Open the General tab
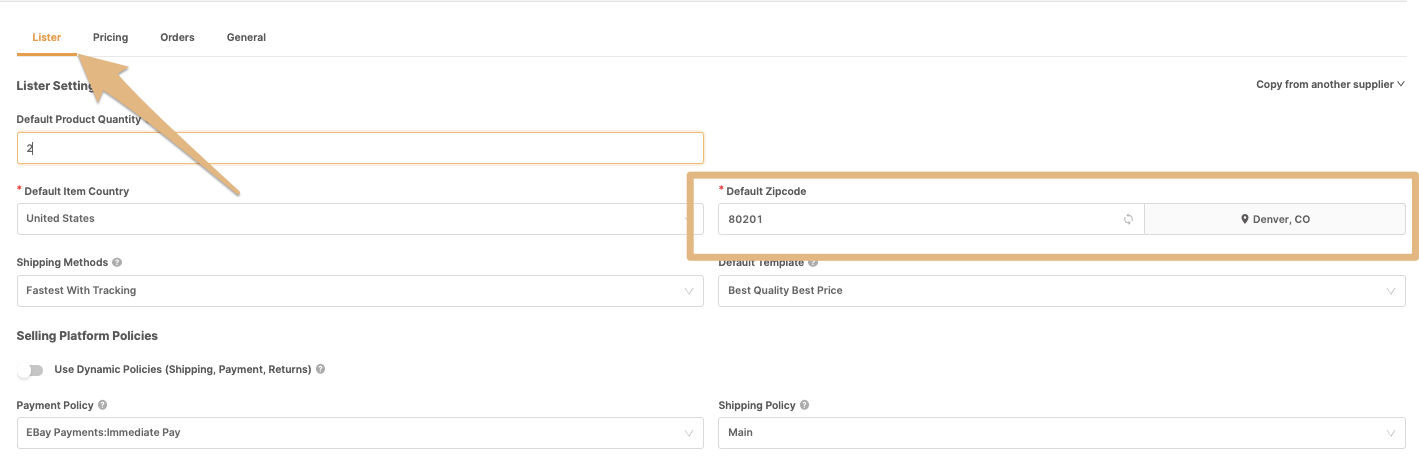The height and width of the screenshot is (466, 1419). (246, 37)
